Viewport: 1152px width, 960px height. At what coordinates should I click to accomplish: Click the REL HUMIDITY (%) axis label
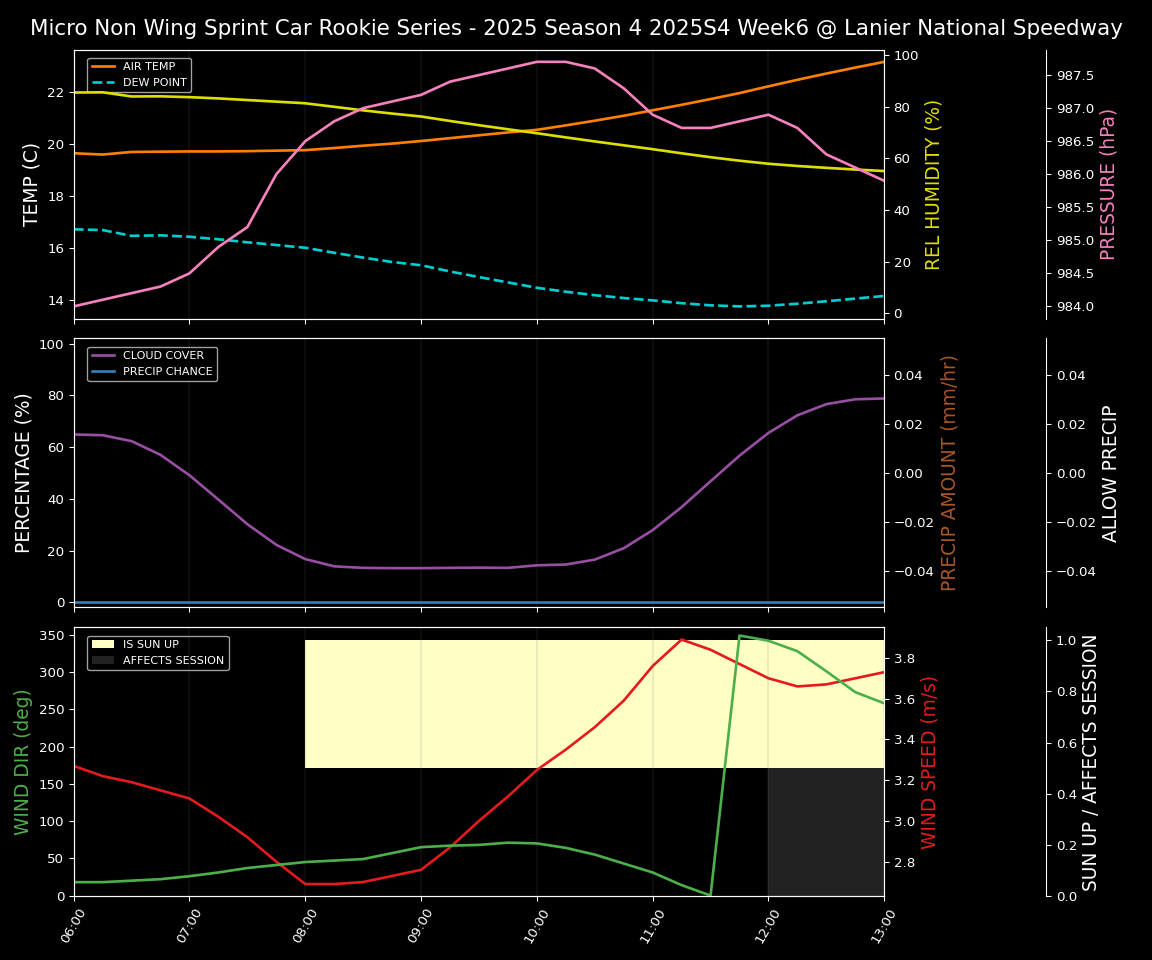tap(933, 185)
